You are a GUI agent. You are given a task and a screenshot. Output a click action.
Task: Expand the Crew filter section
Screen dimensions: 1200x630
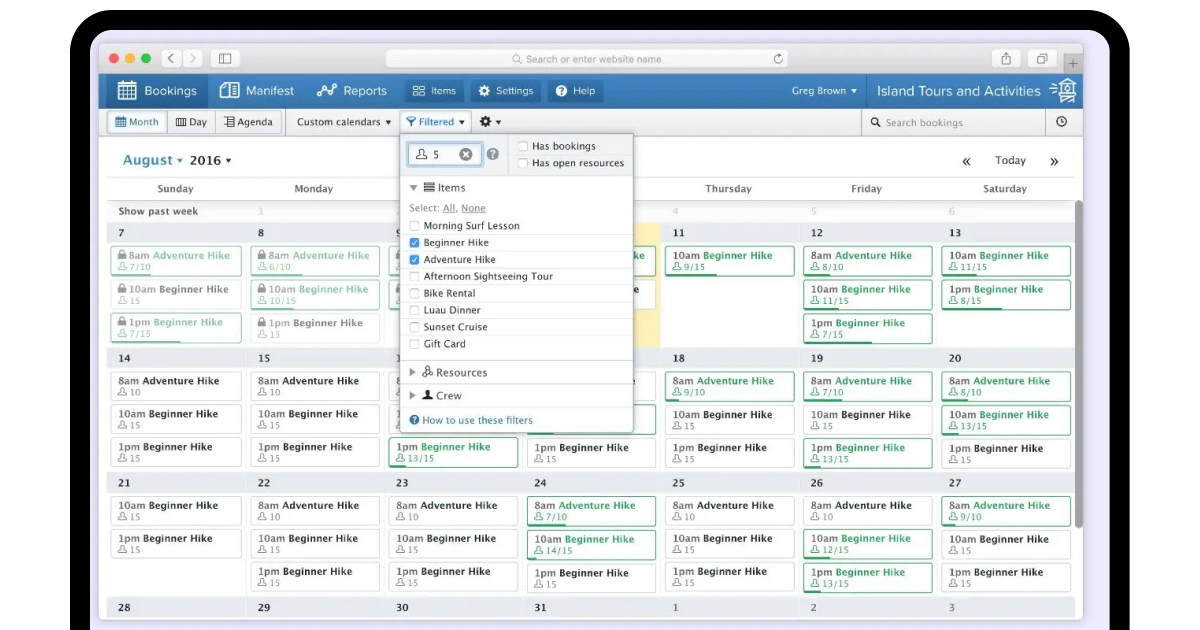[413, 396]
